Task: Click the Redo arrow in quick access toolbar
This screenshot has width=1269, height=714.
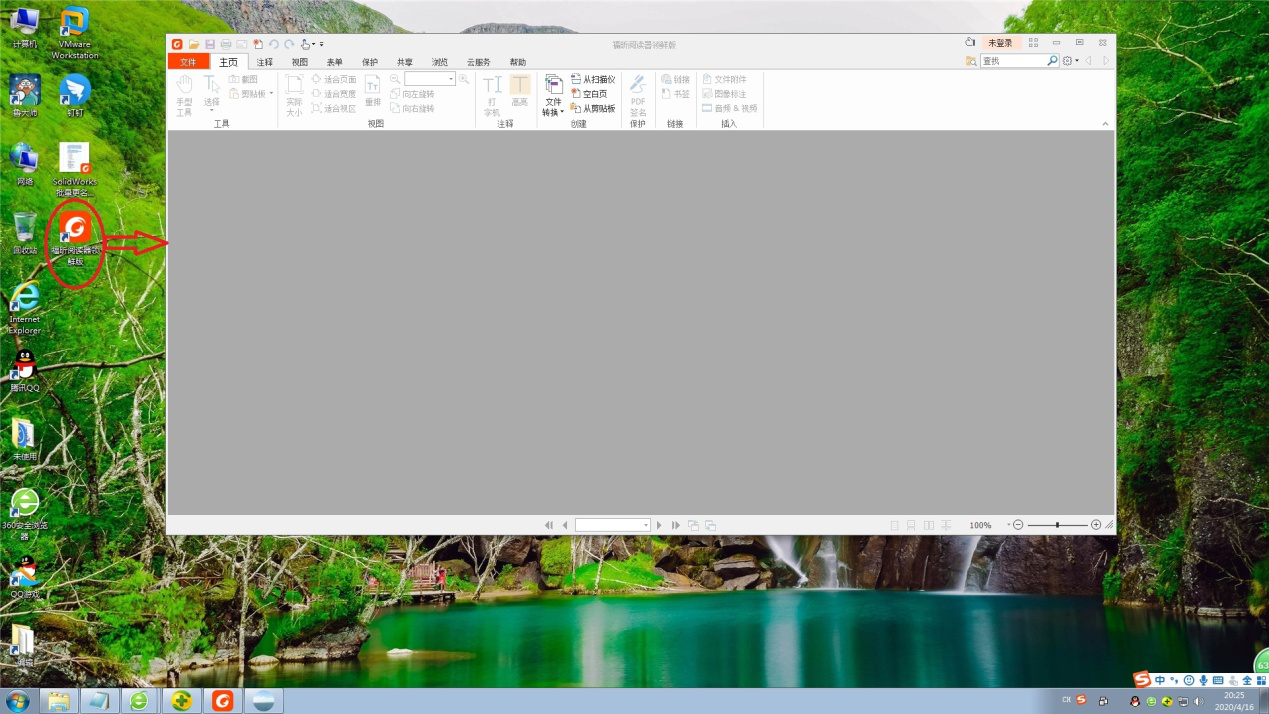Action: point(290,44)
